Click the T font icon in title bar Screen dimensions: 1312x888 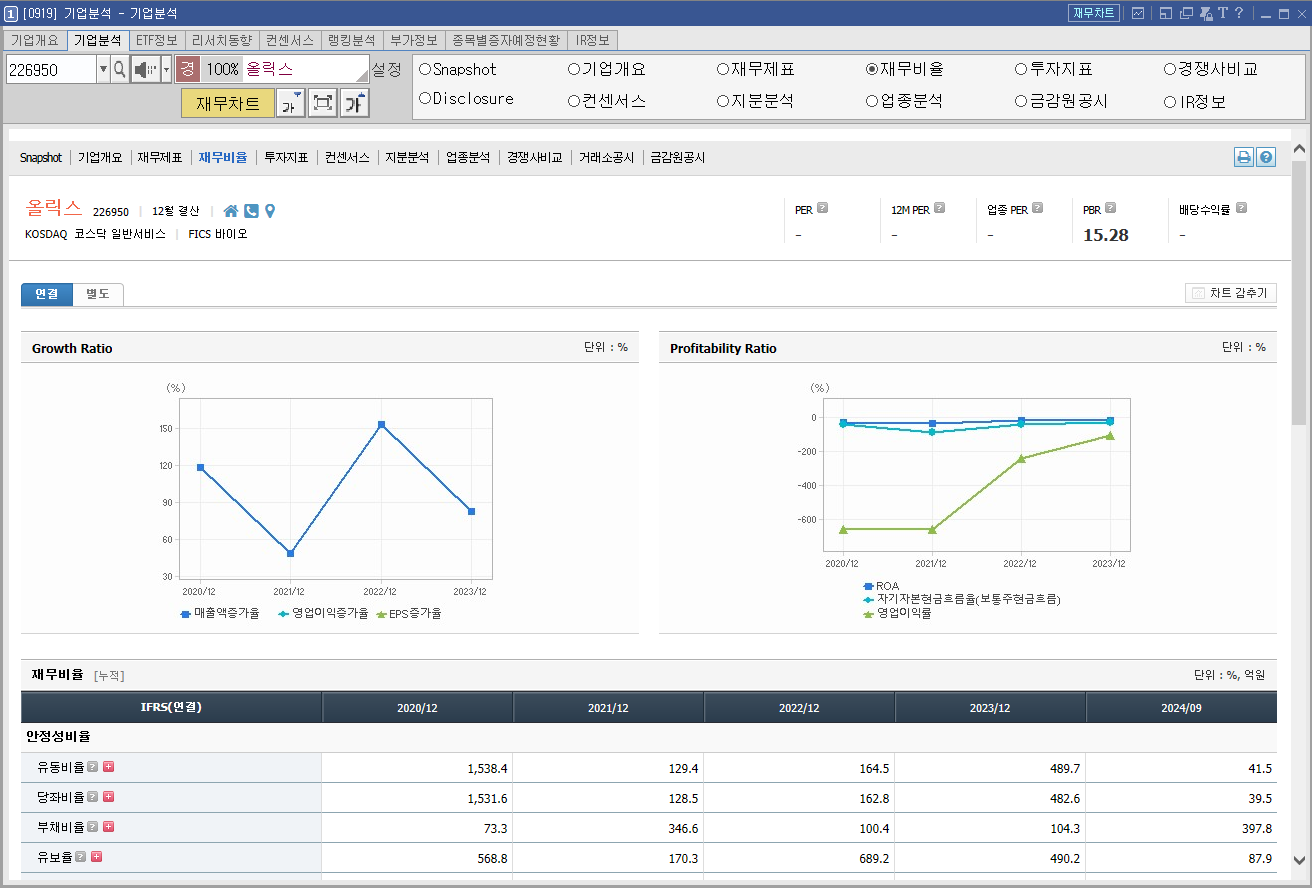pyautogui.click(x=1223, y=13)
